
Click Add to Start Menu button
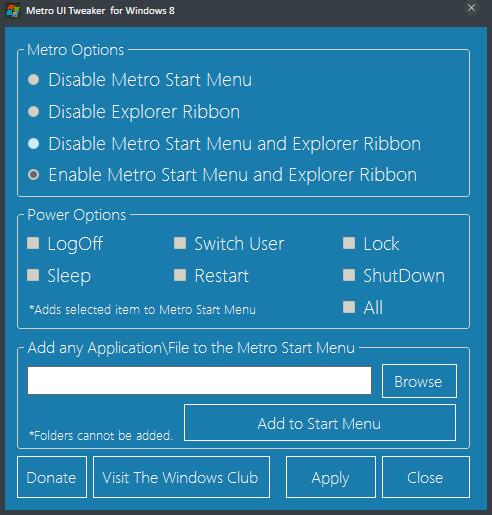320,423
